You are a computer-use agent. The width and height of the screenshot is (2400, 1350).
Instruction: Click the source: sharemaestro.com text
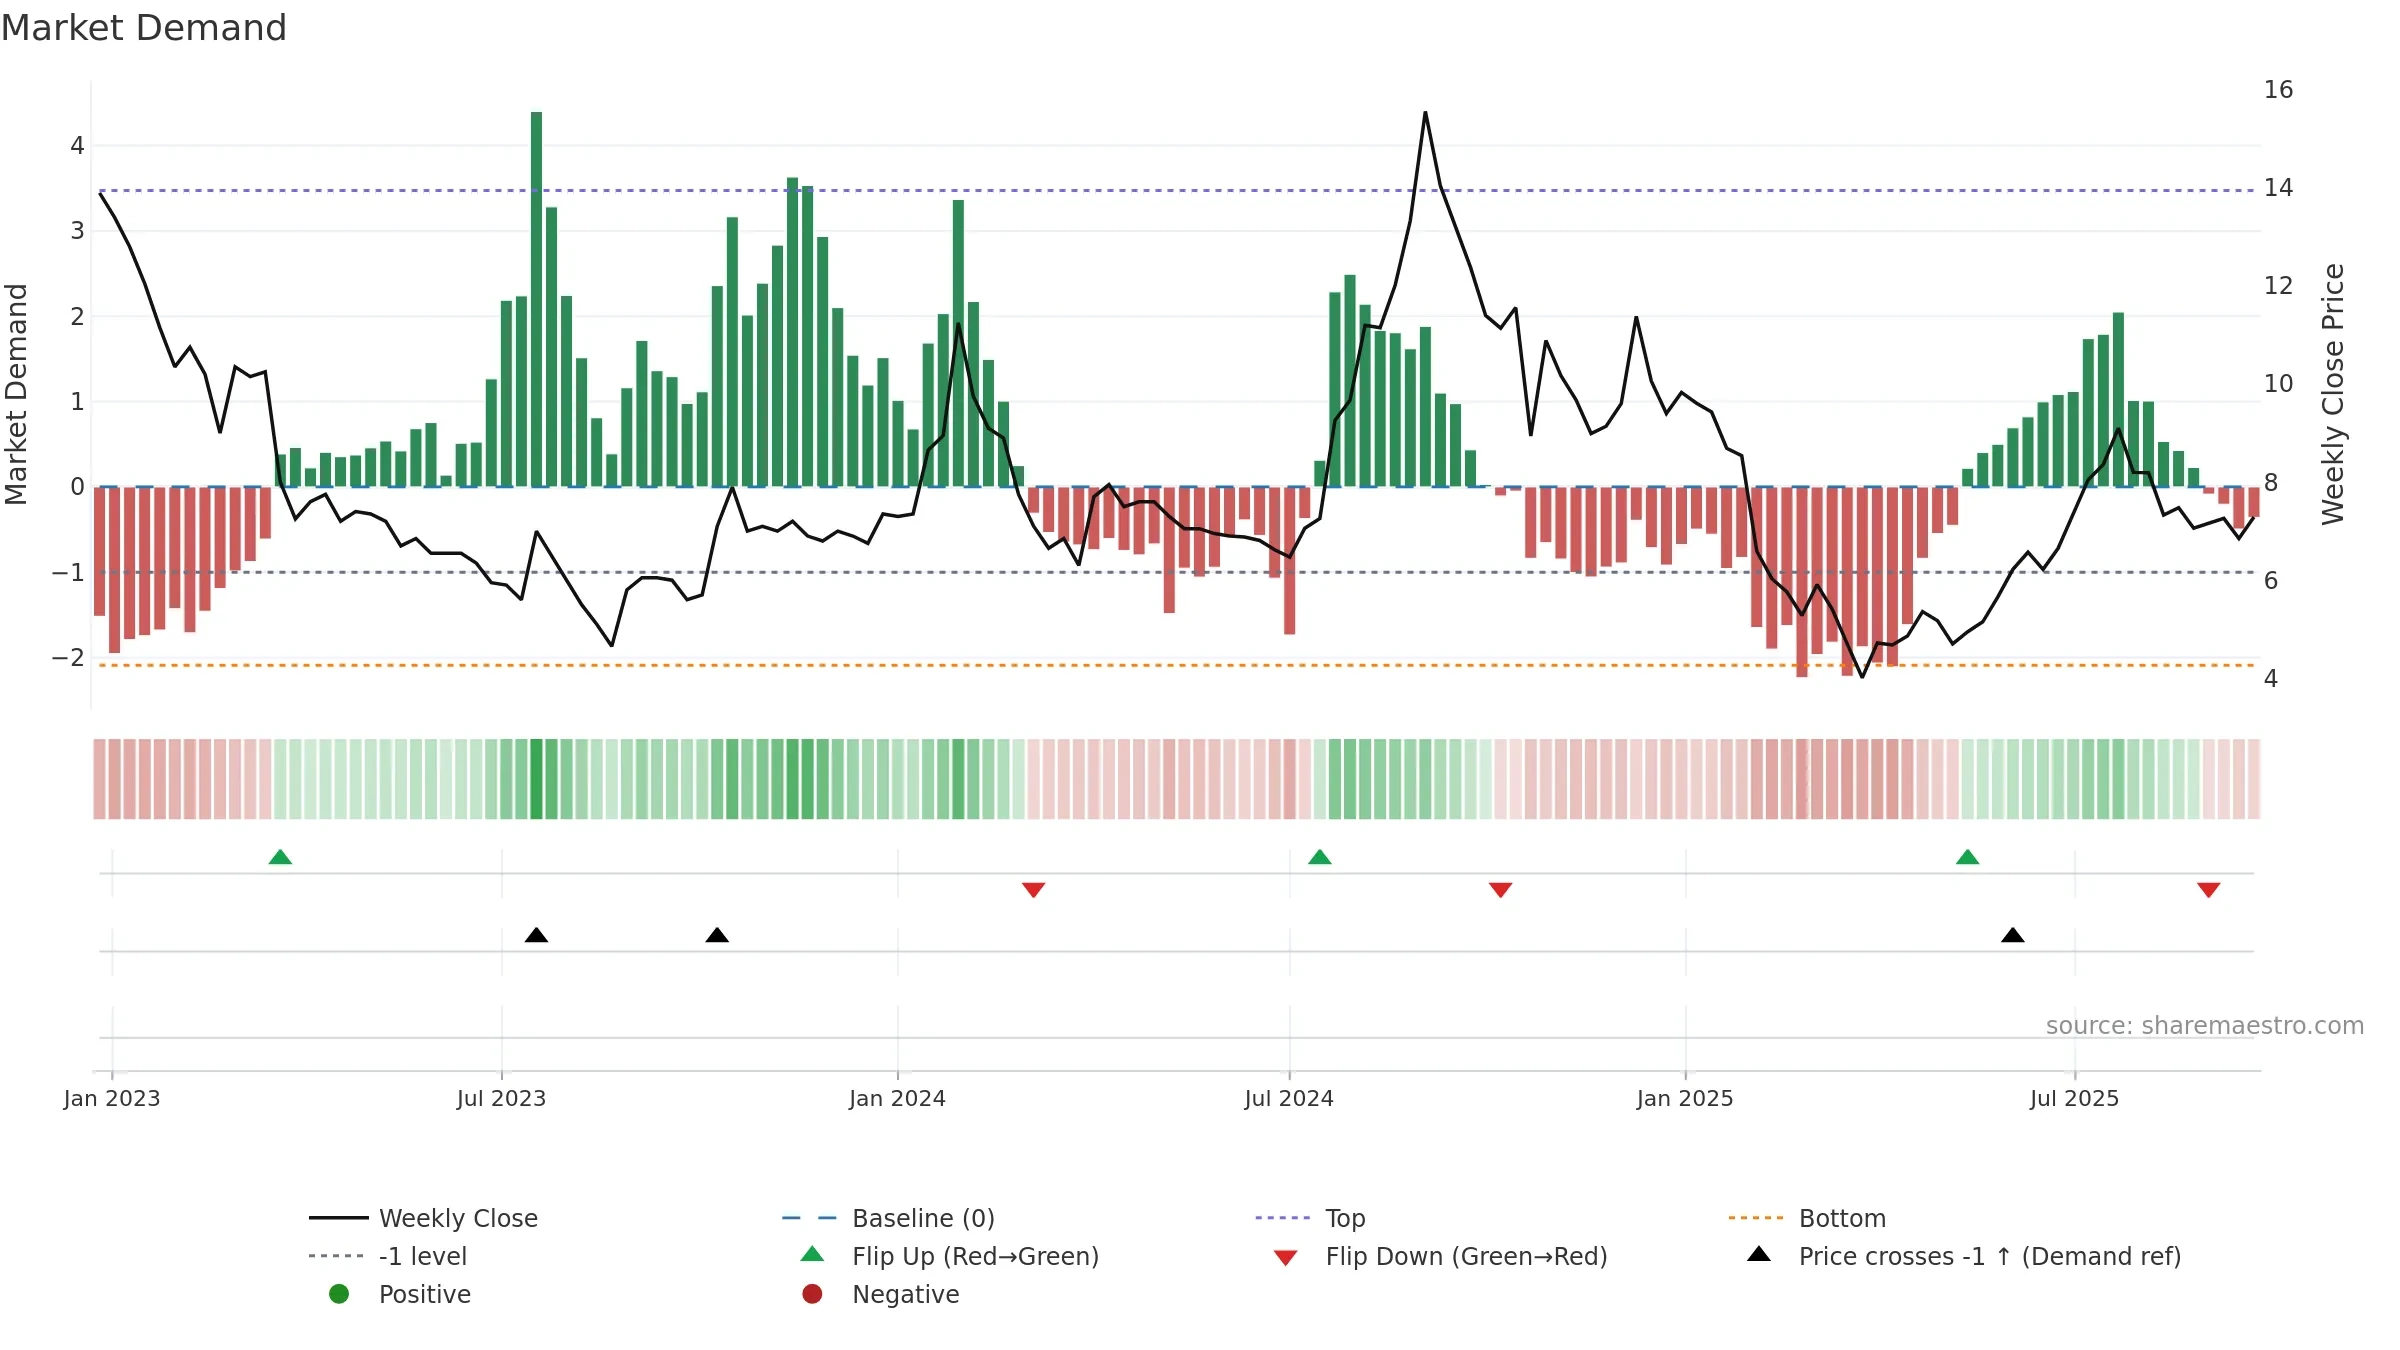(x=2205, y=1026)
